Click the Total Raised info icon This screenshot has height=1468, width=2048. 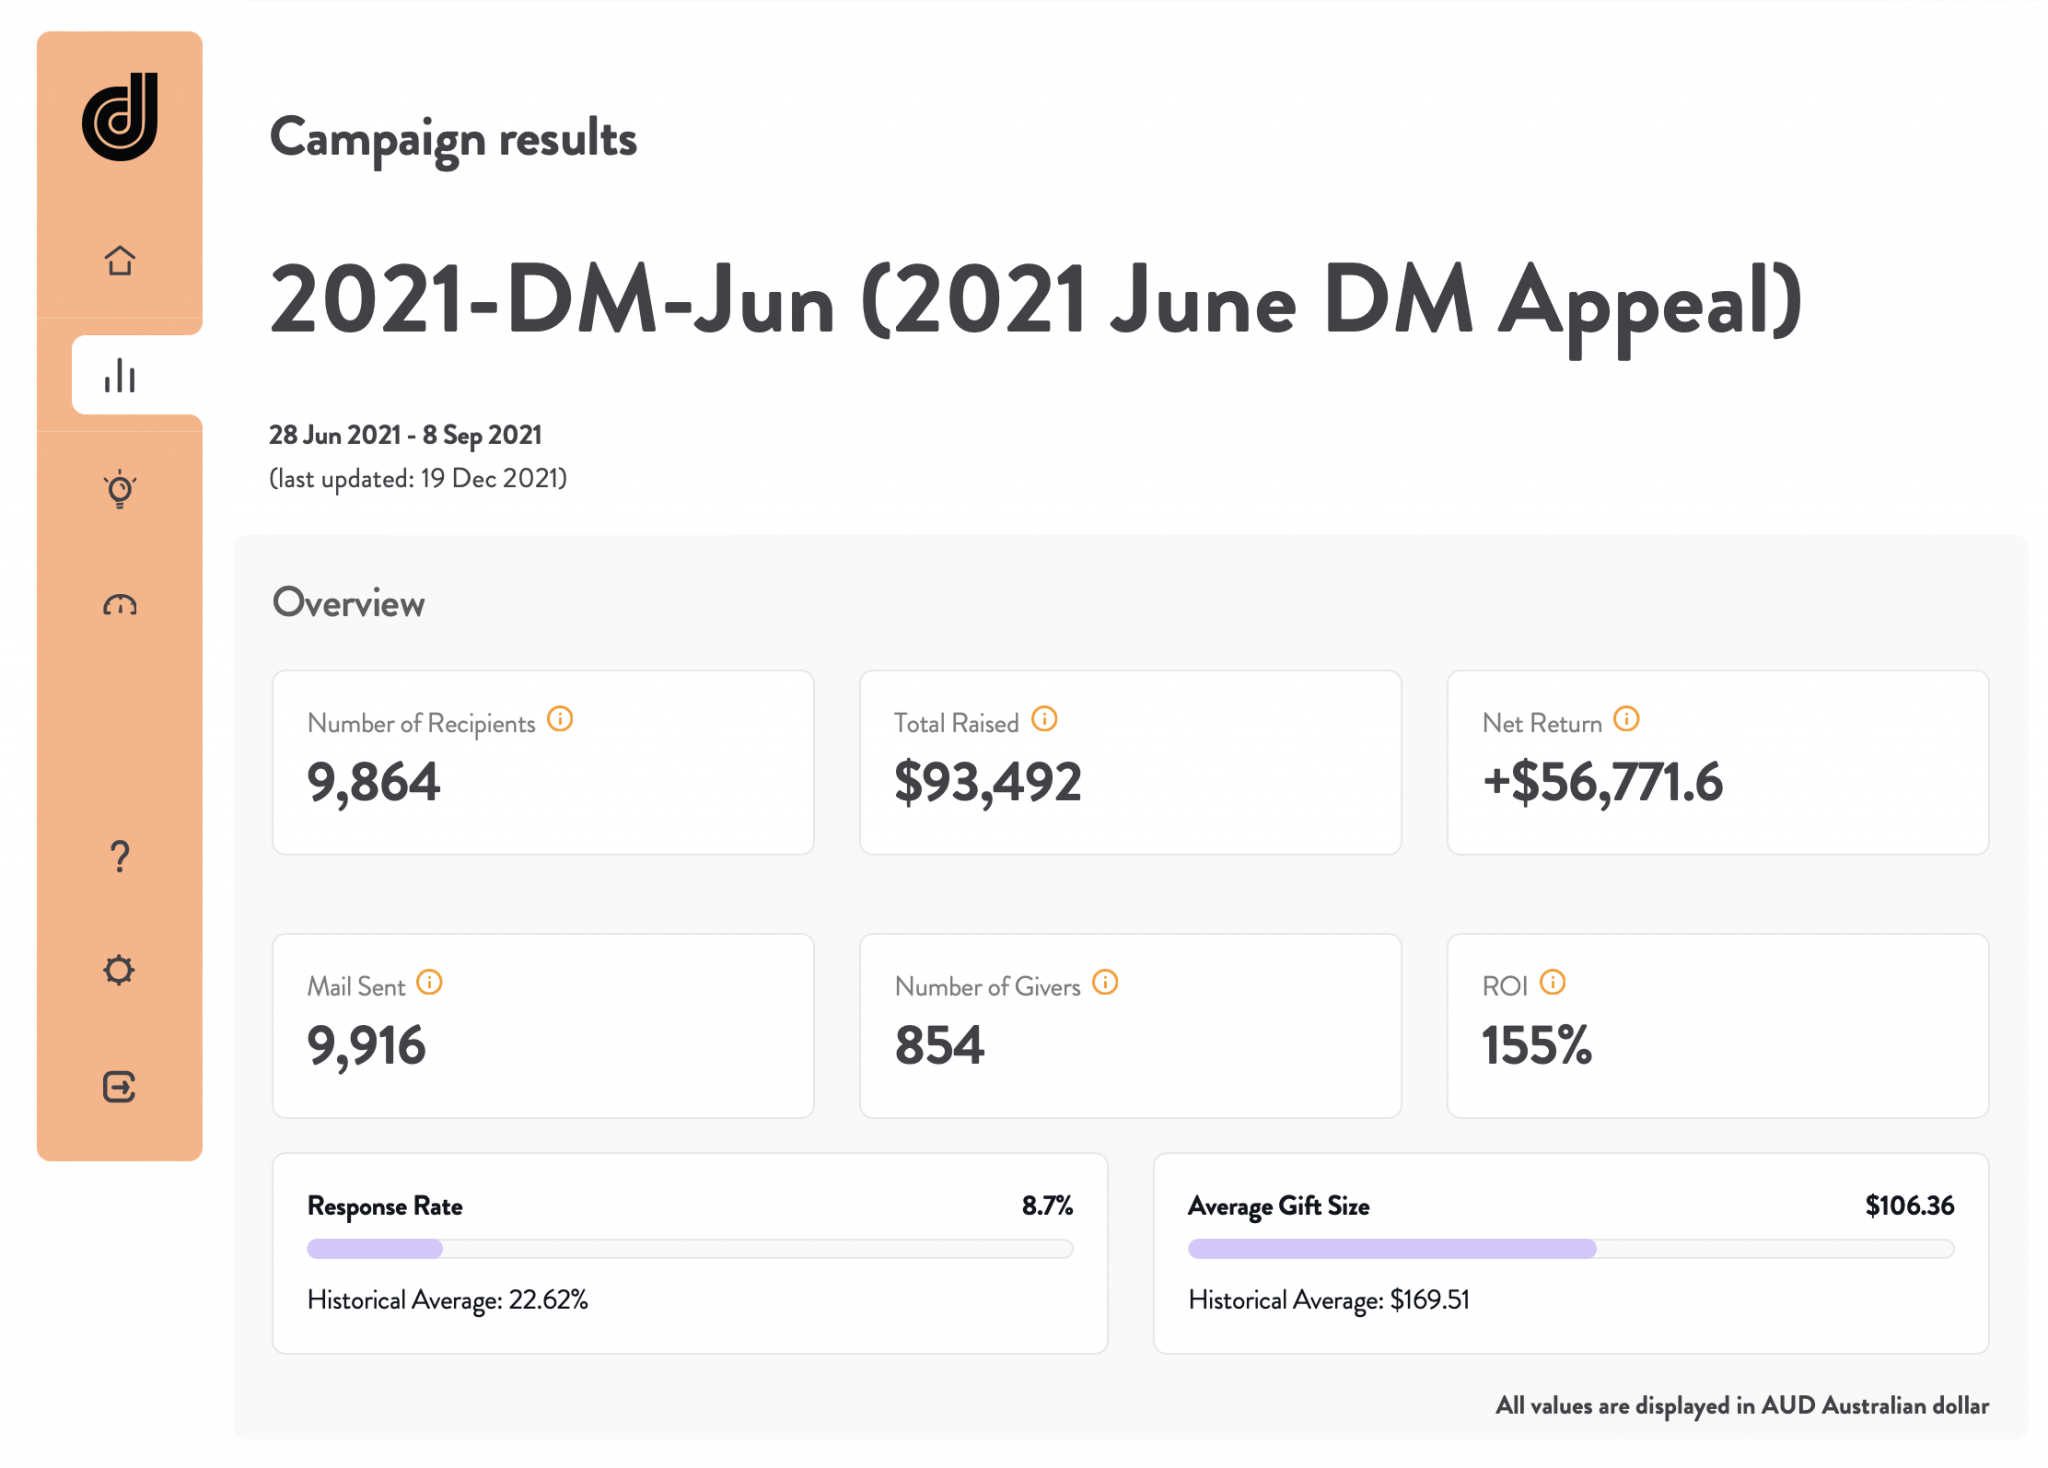click(x=1044, y=719)
